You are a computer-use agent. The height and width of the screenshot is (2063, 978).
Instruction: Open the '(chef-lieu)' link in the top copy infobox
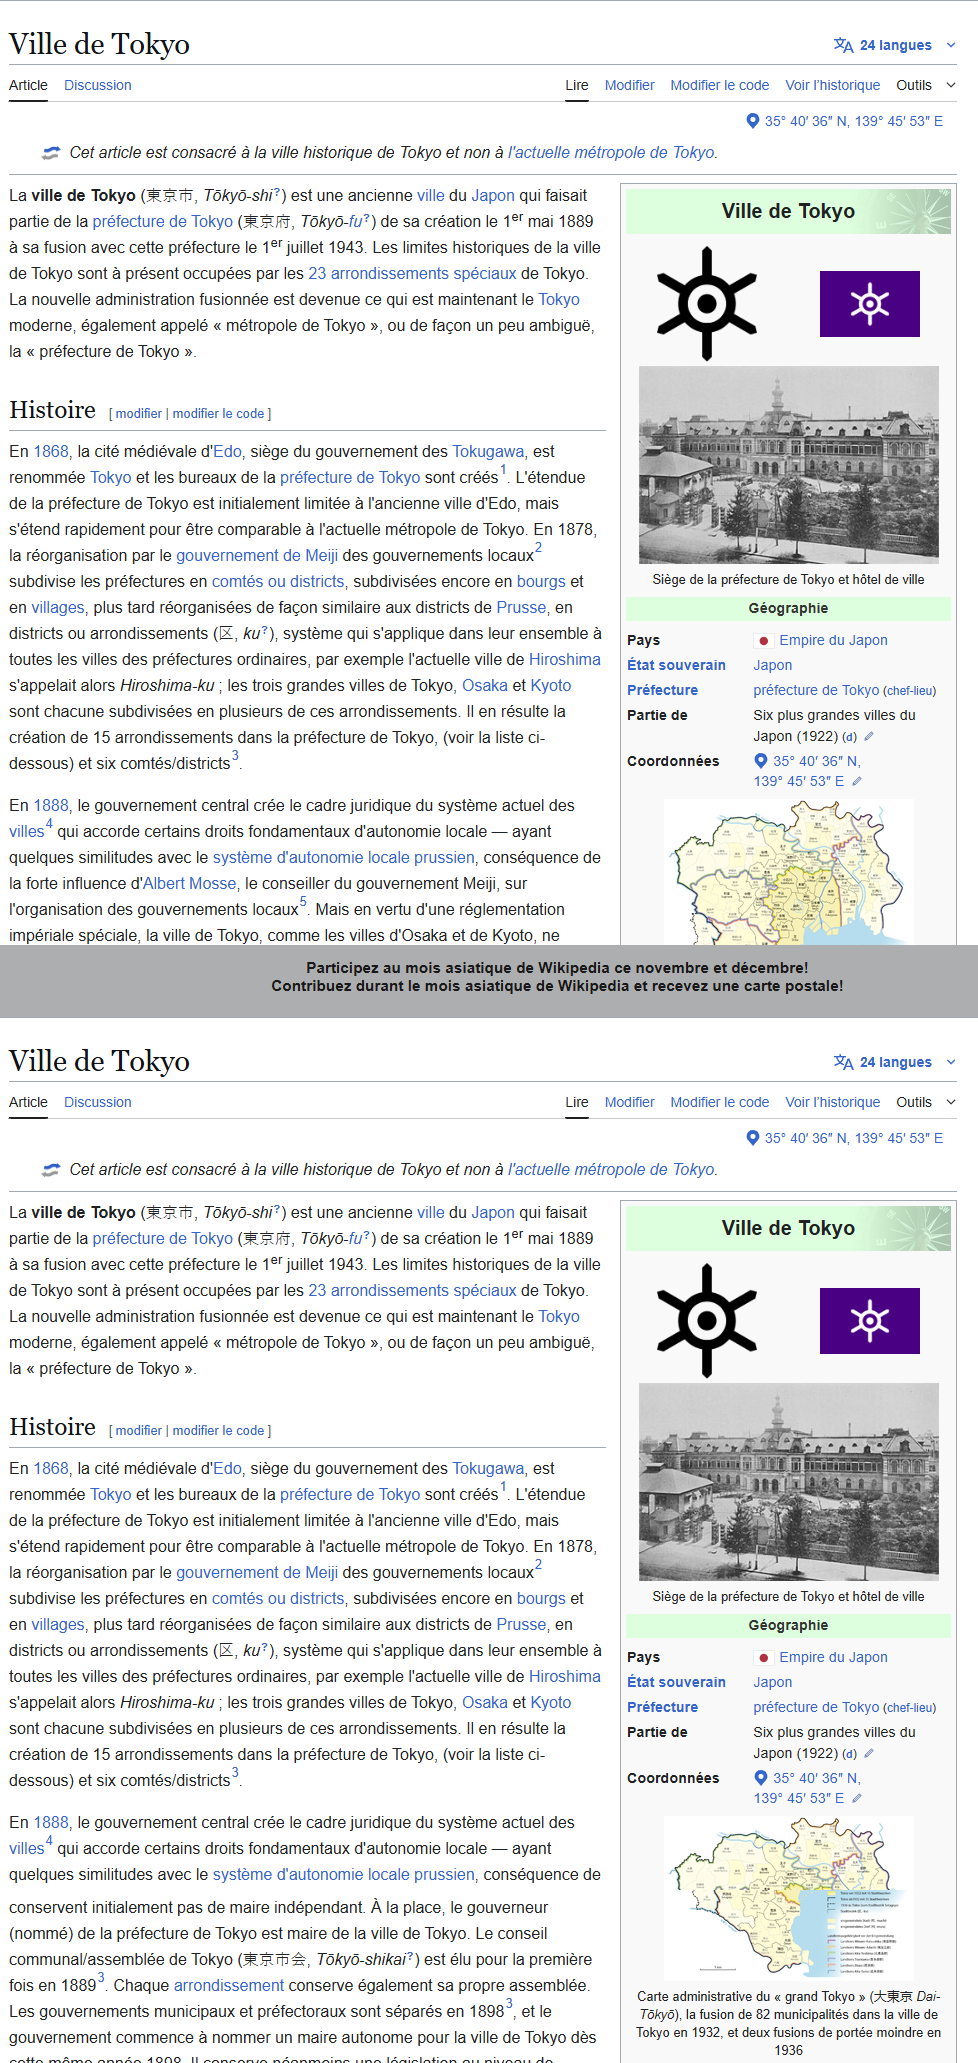(910, 691)
